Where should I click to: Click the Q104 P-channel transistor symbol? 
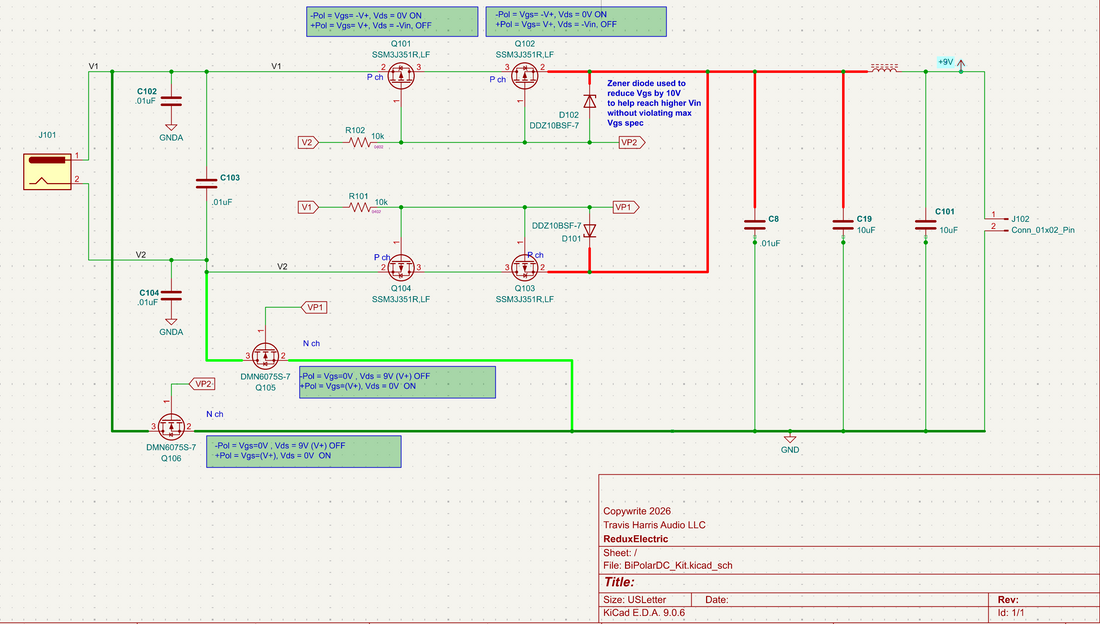pos(403,267)
